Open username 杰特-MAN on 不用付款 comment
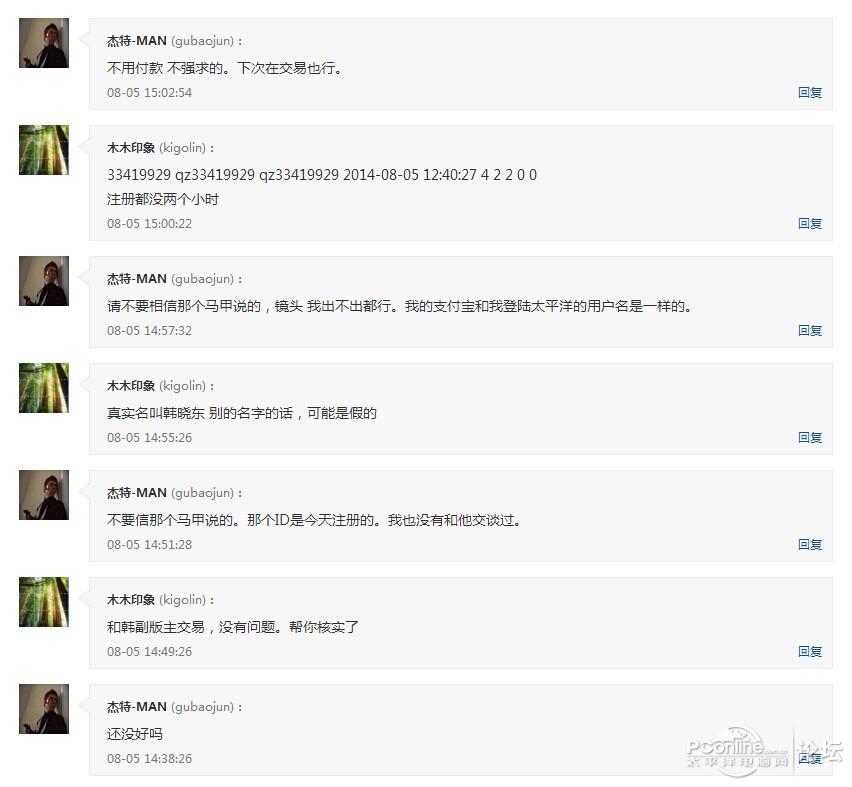This screenshot has height=787, width=852. 137,41
